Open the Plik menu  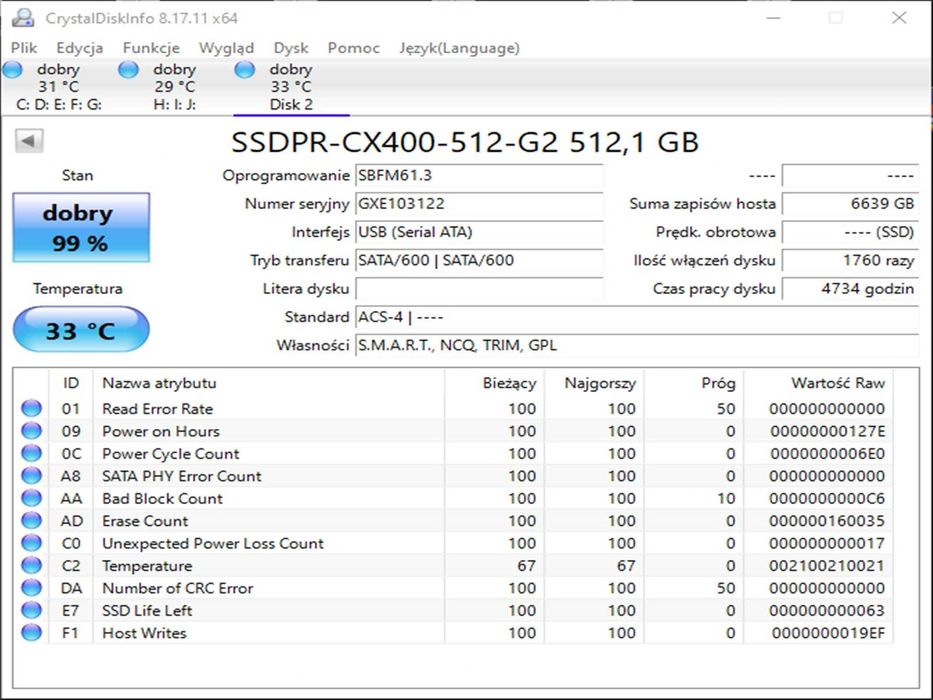click(24, 48)
